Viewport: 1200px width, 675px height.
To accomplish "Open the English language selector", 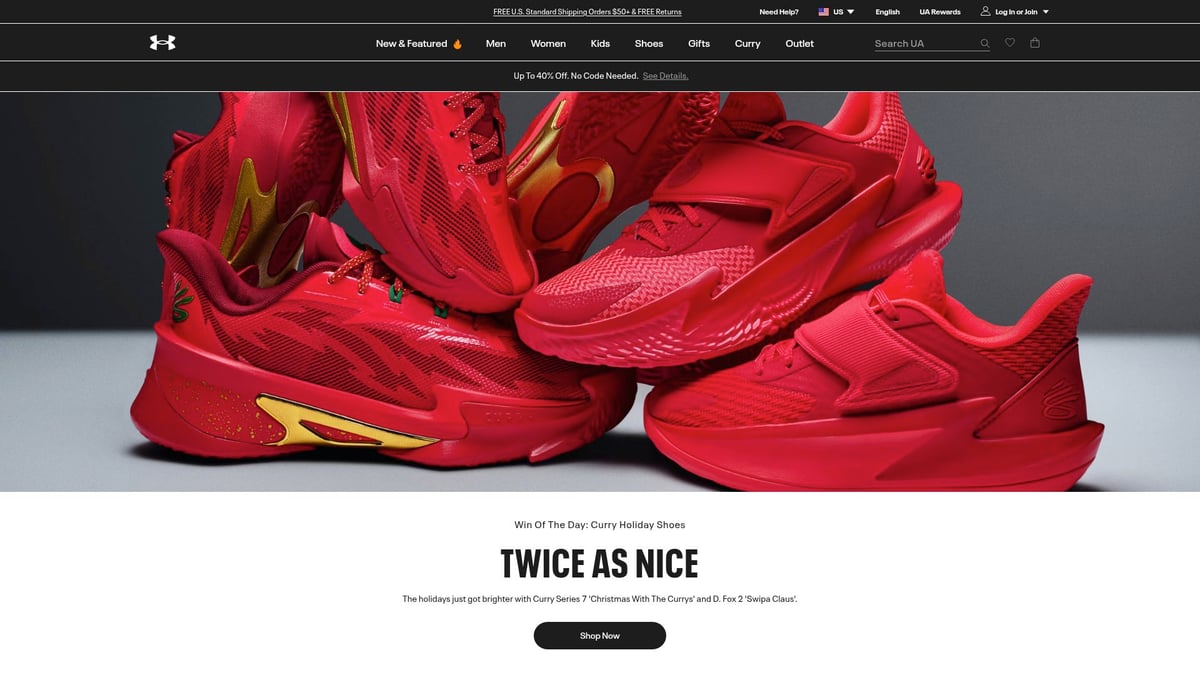I will [887, 12].
